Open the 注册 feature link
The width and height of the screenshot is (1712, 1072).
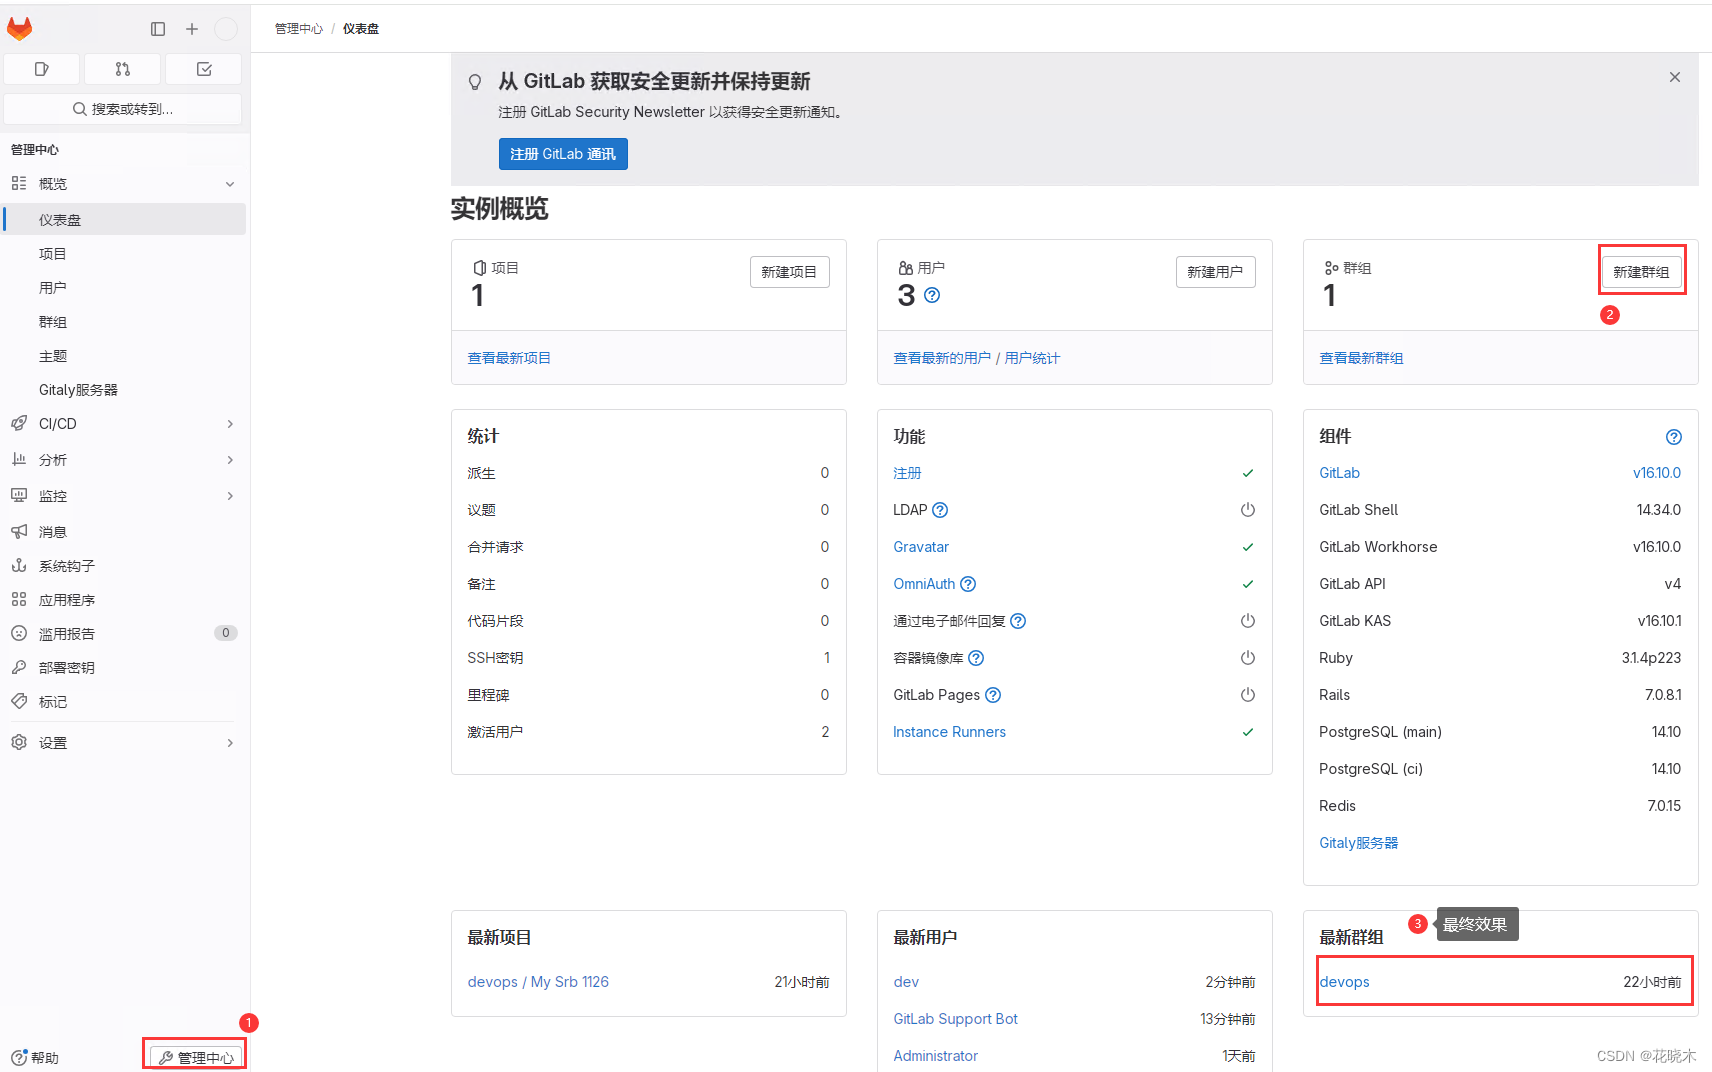pos(907,473)
